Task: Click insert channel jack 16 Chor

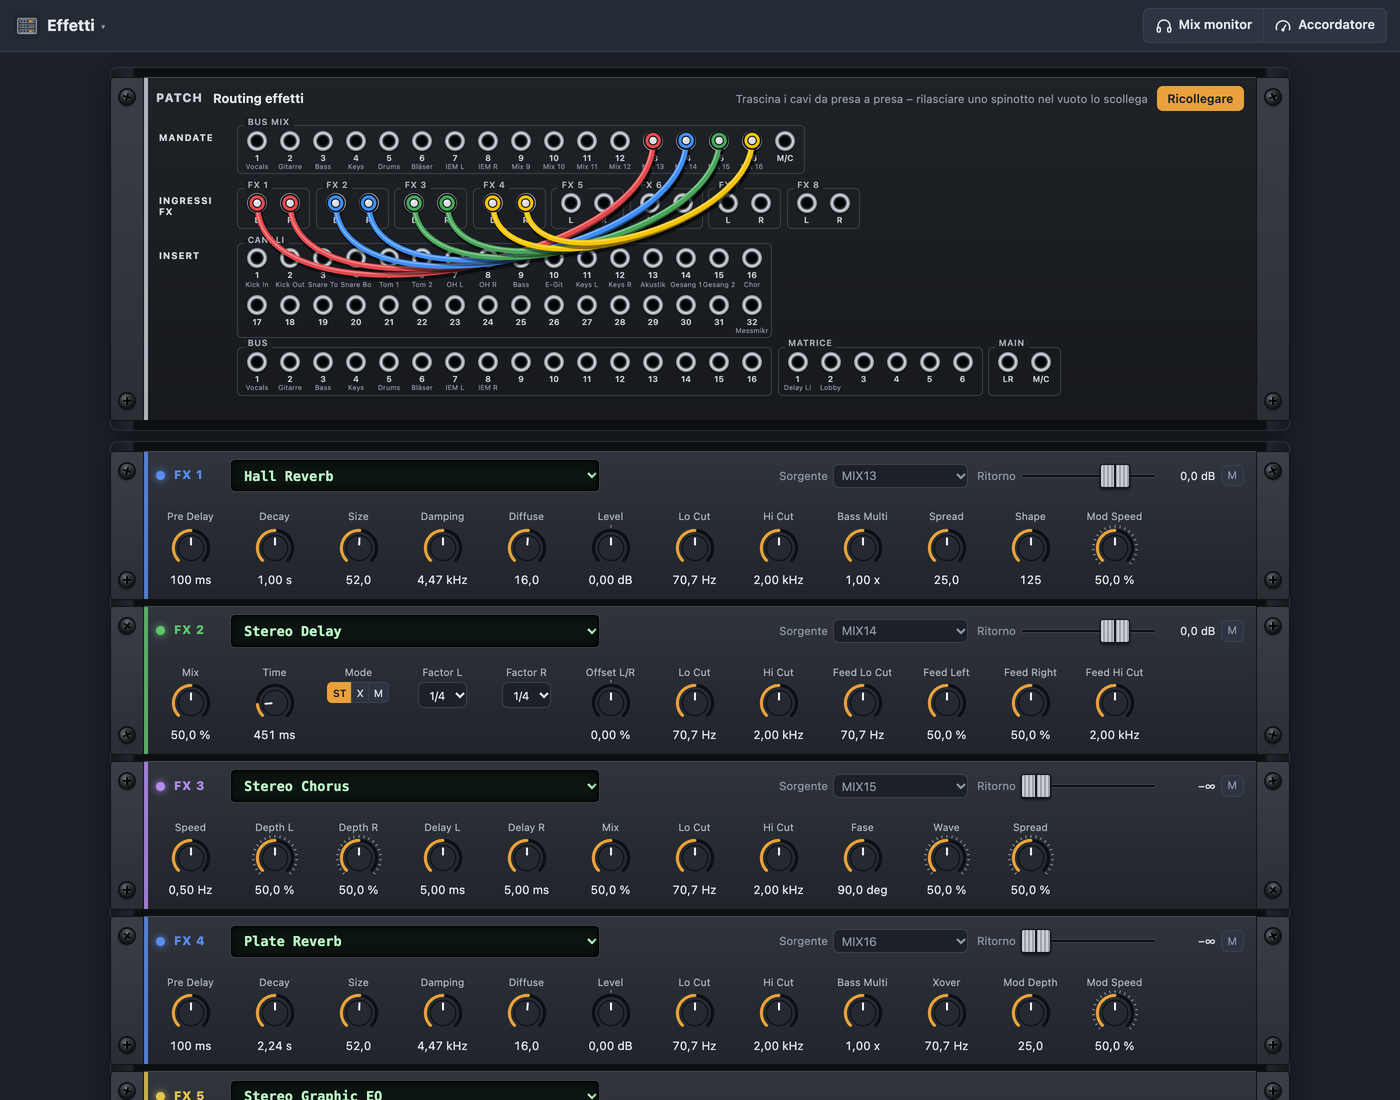Action: (x=752, y=258)
